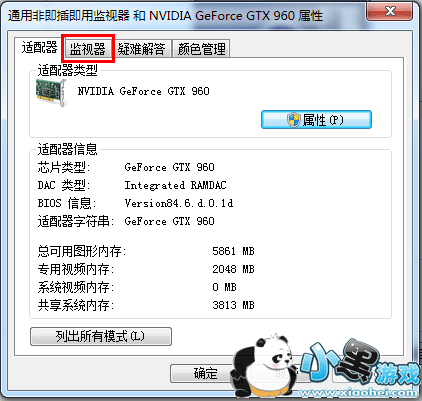
Task: Click the 3813 MB shared system memory value
Action: [233, 305]
